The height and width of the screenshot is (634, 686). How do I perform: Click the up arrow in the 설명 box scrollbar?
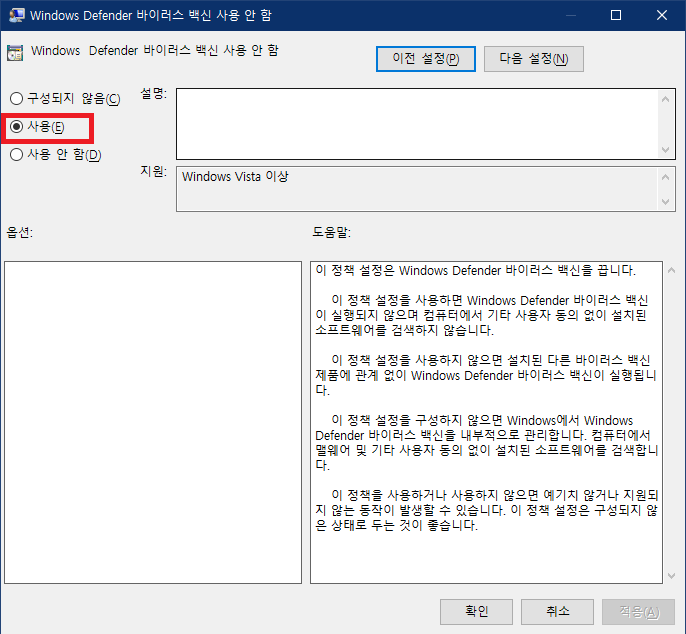click(665, 99)
